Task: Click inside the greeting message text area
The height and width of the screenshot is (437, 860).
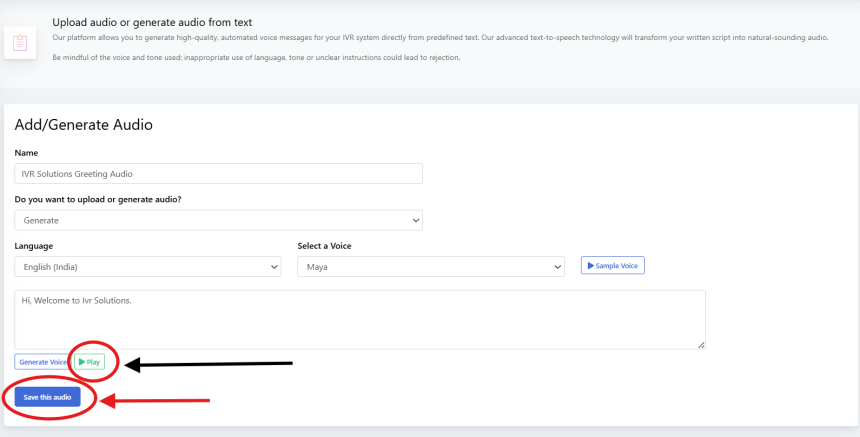Action: pos(360,320)
